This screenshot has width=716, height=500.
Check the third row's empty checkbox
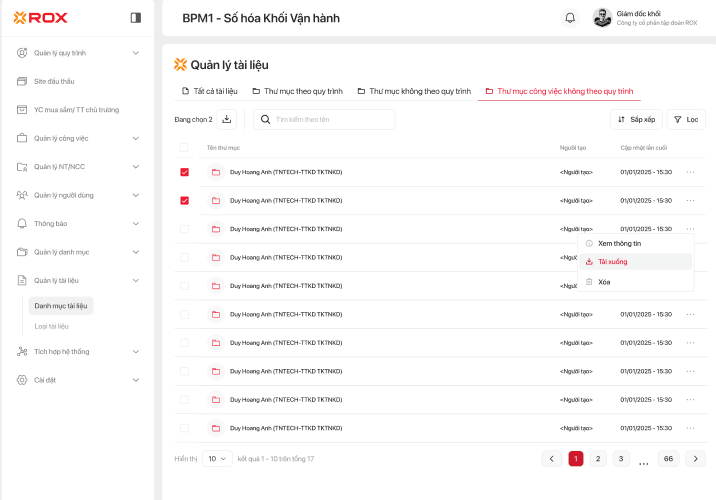[x=184, y=229]
